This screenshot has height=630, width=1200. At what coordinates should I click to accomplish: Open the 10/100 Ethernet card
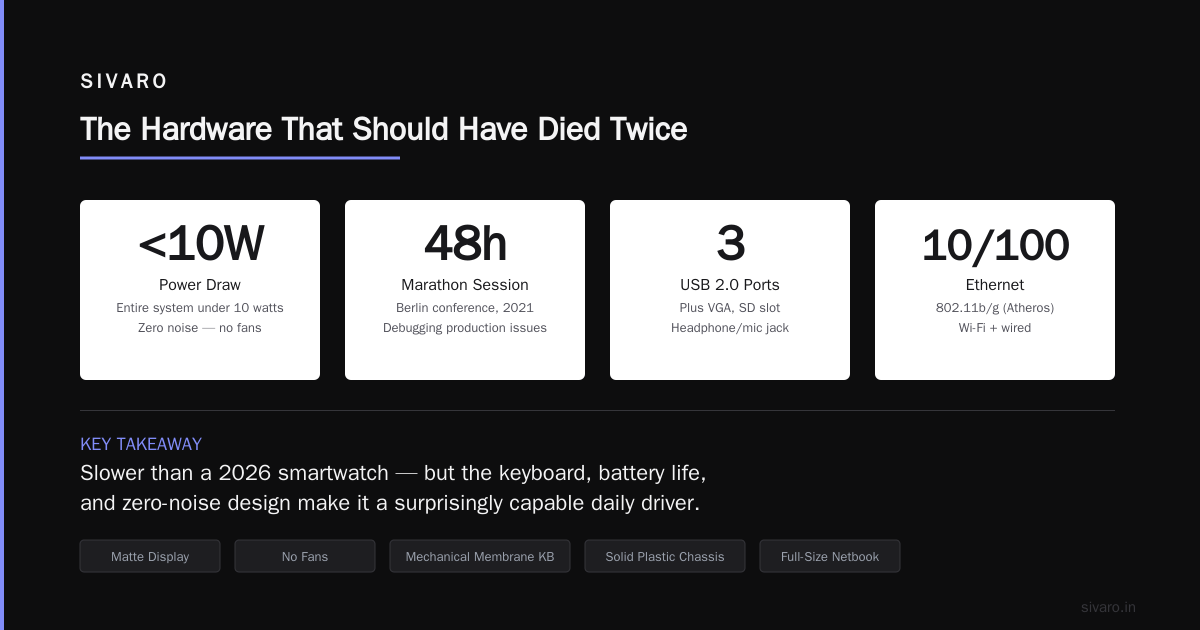coord(995,290)
